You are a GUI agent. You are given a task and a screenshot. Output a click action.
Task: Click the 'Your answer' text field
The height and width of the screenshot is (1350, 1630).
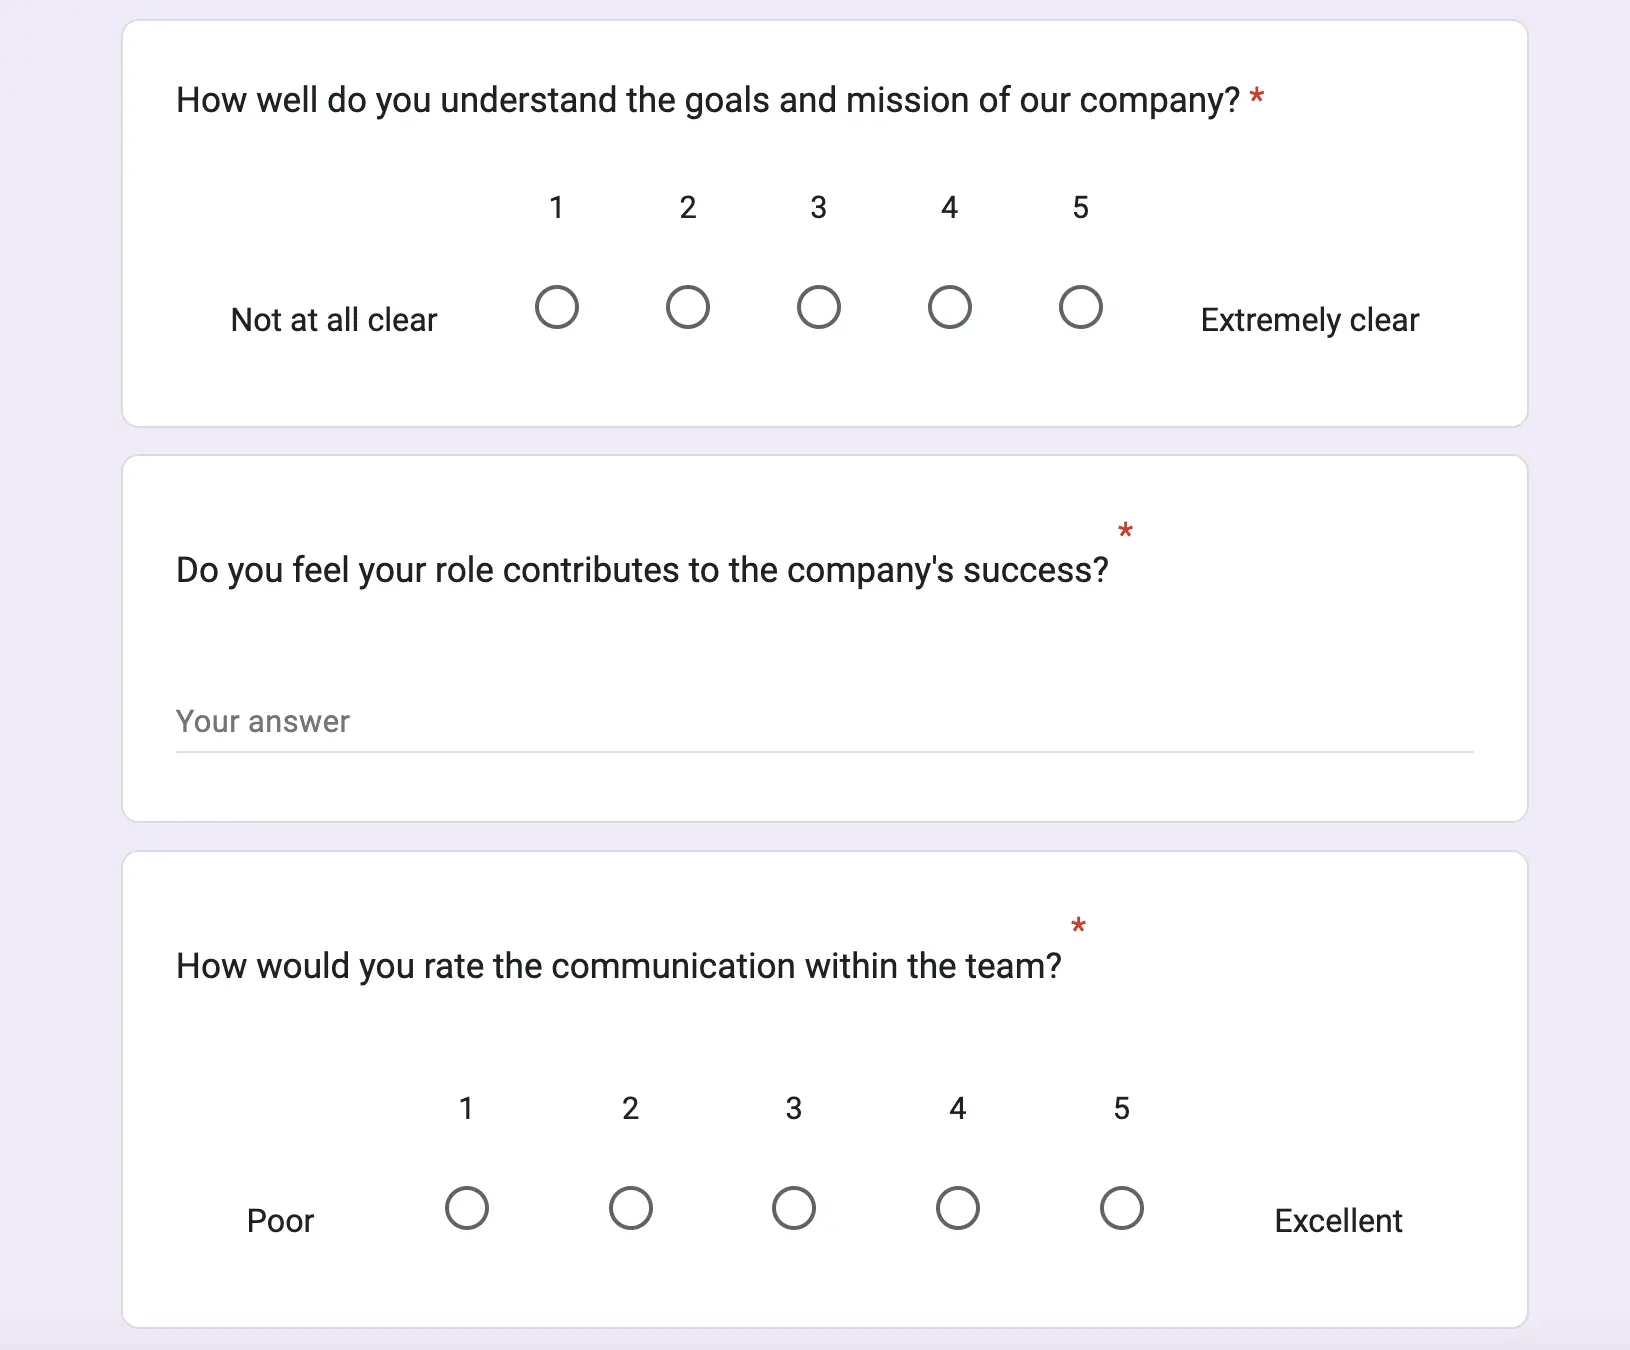[x=824, y=722]
